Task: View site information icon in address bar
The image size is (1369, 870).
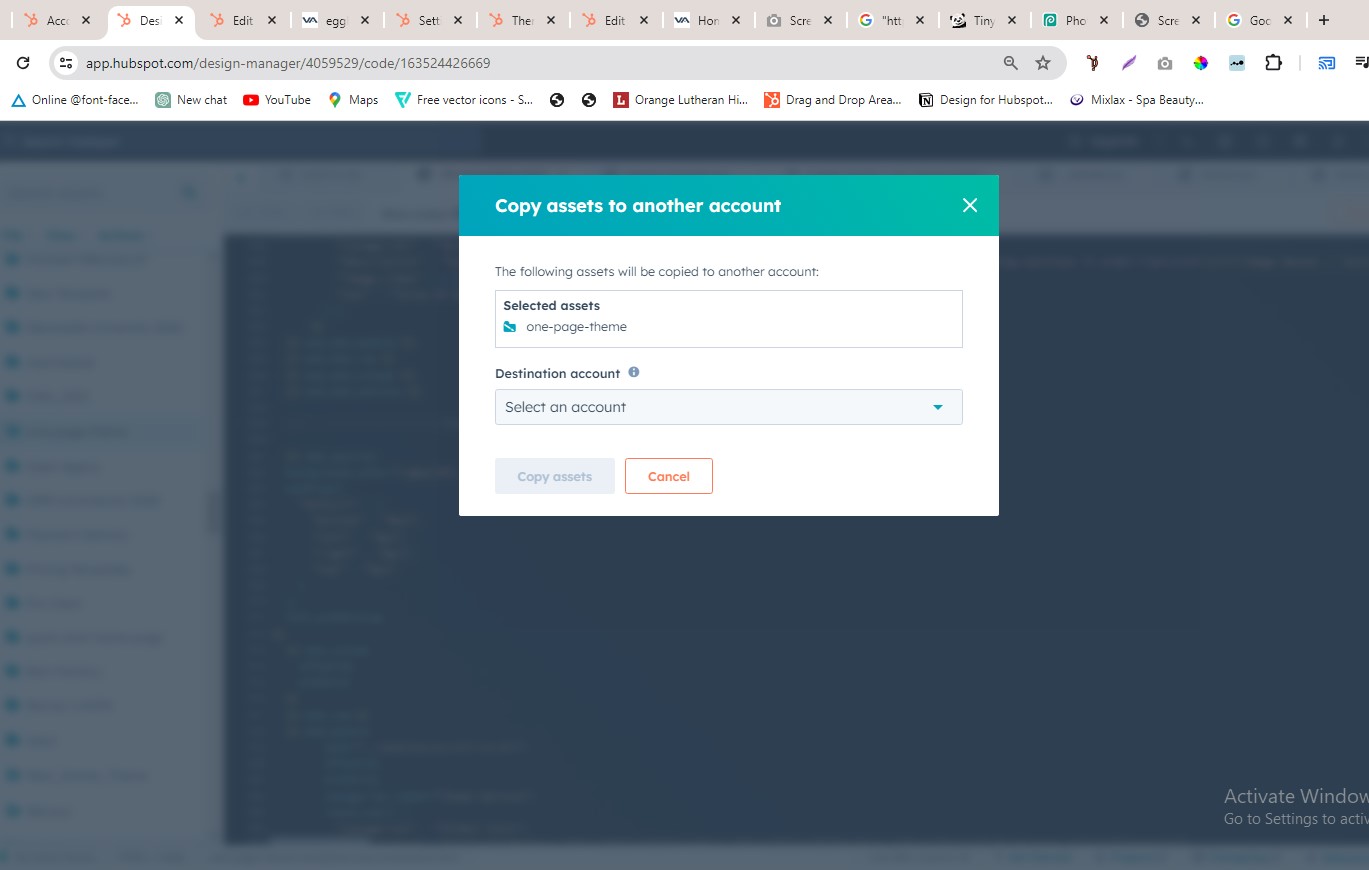Action: pyautogui.click(x=66, y=63)
